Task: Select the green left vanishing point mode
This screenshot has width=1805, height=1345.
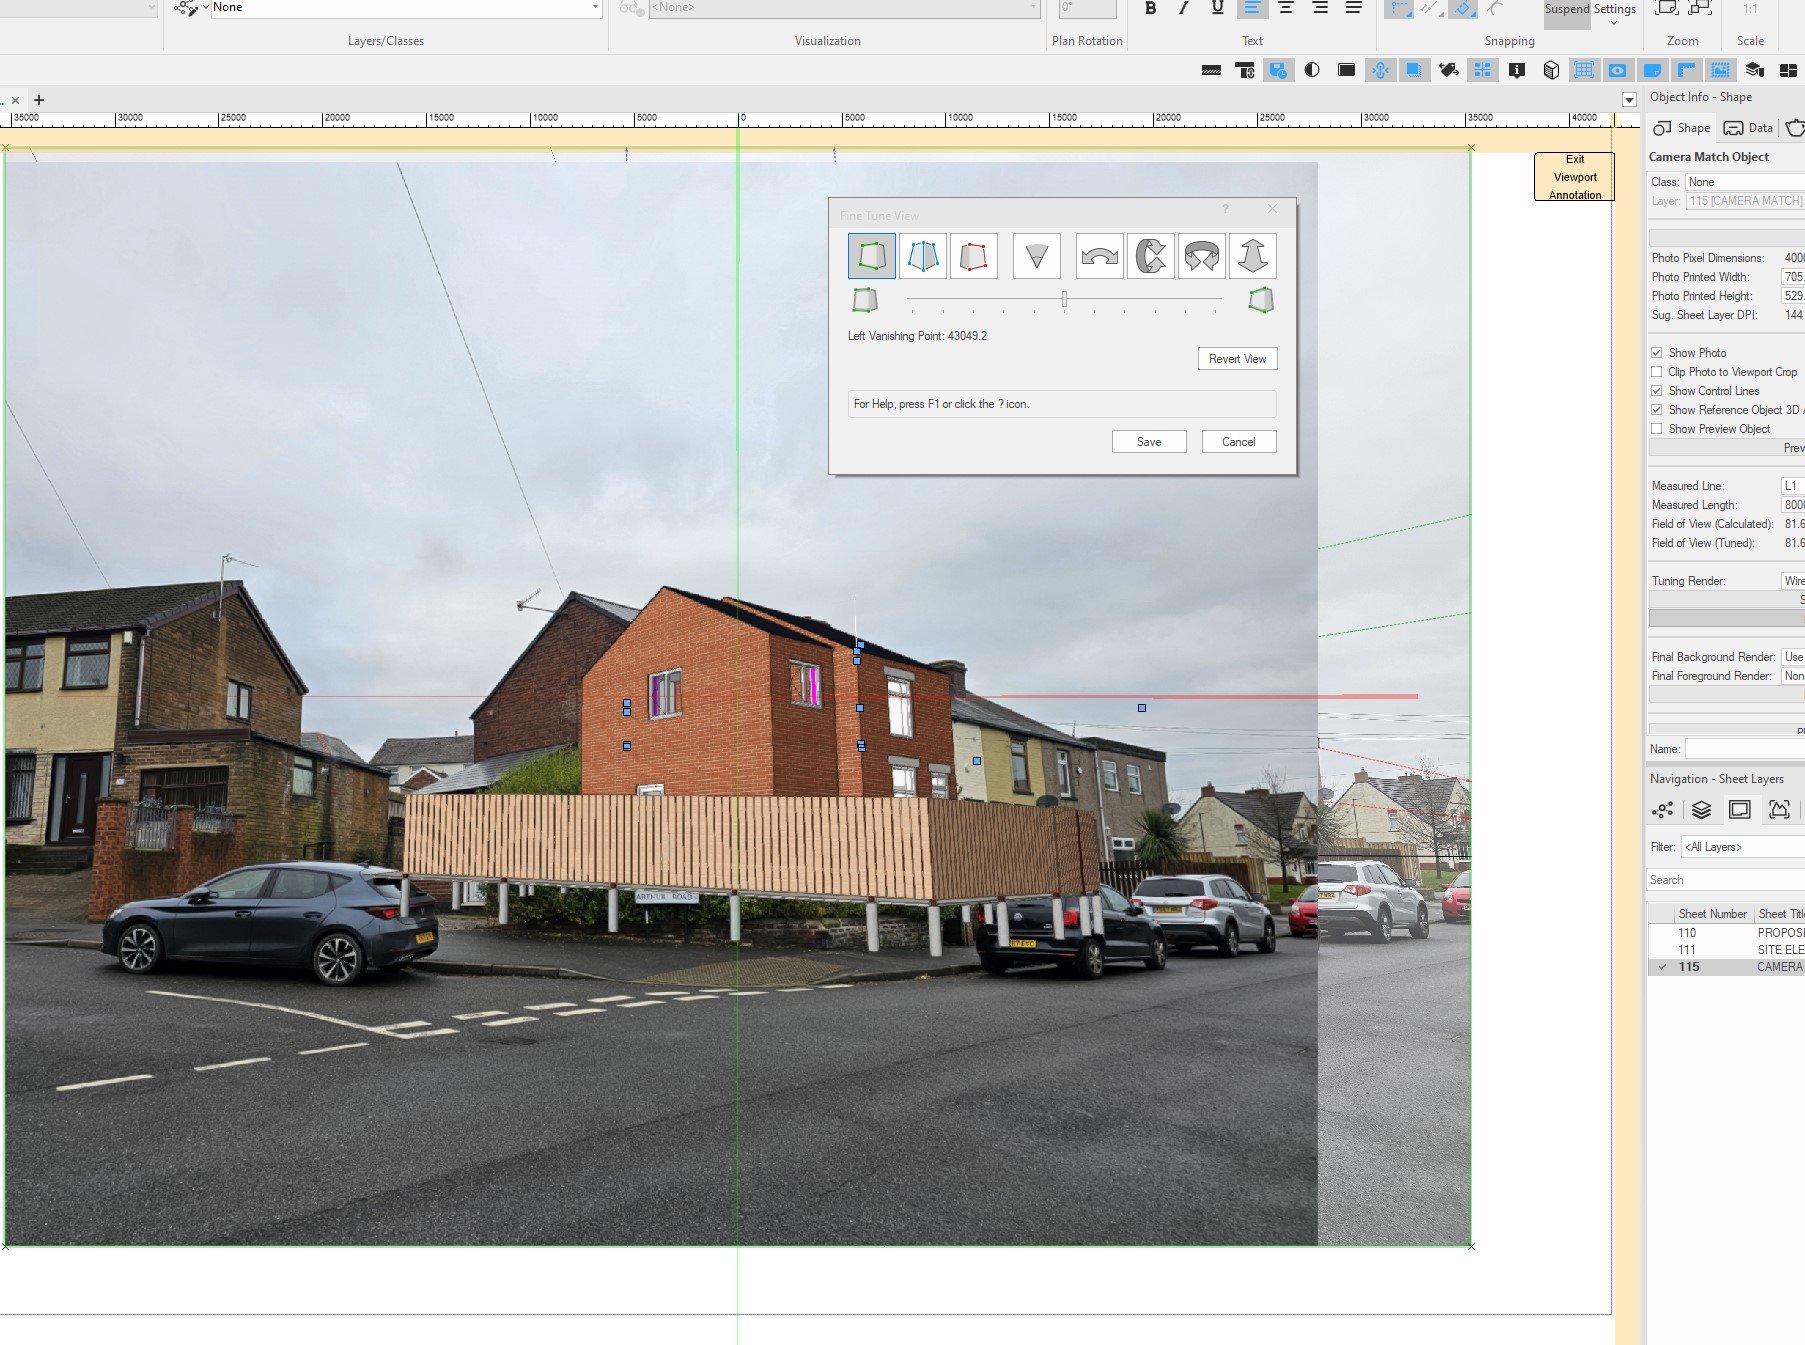Action: coord(872,256)
